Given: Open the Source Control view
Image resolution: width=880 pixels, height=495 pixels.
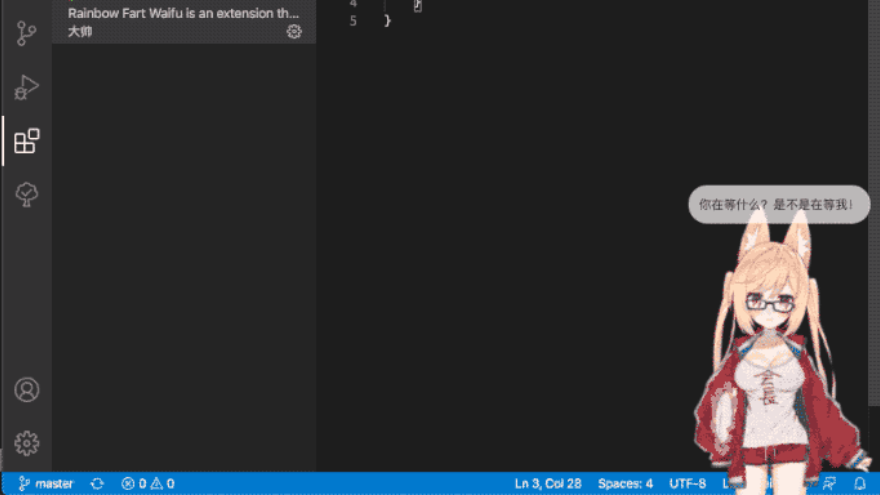Looking at the screenshot, I should (x=26, y=34).
